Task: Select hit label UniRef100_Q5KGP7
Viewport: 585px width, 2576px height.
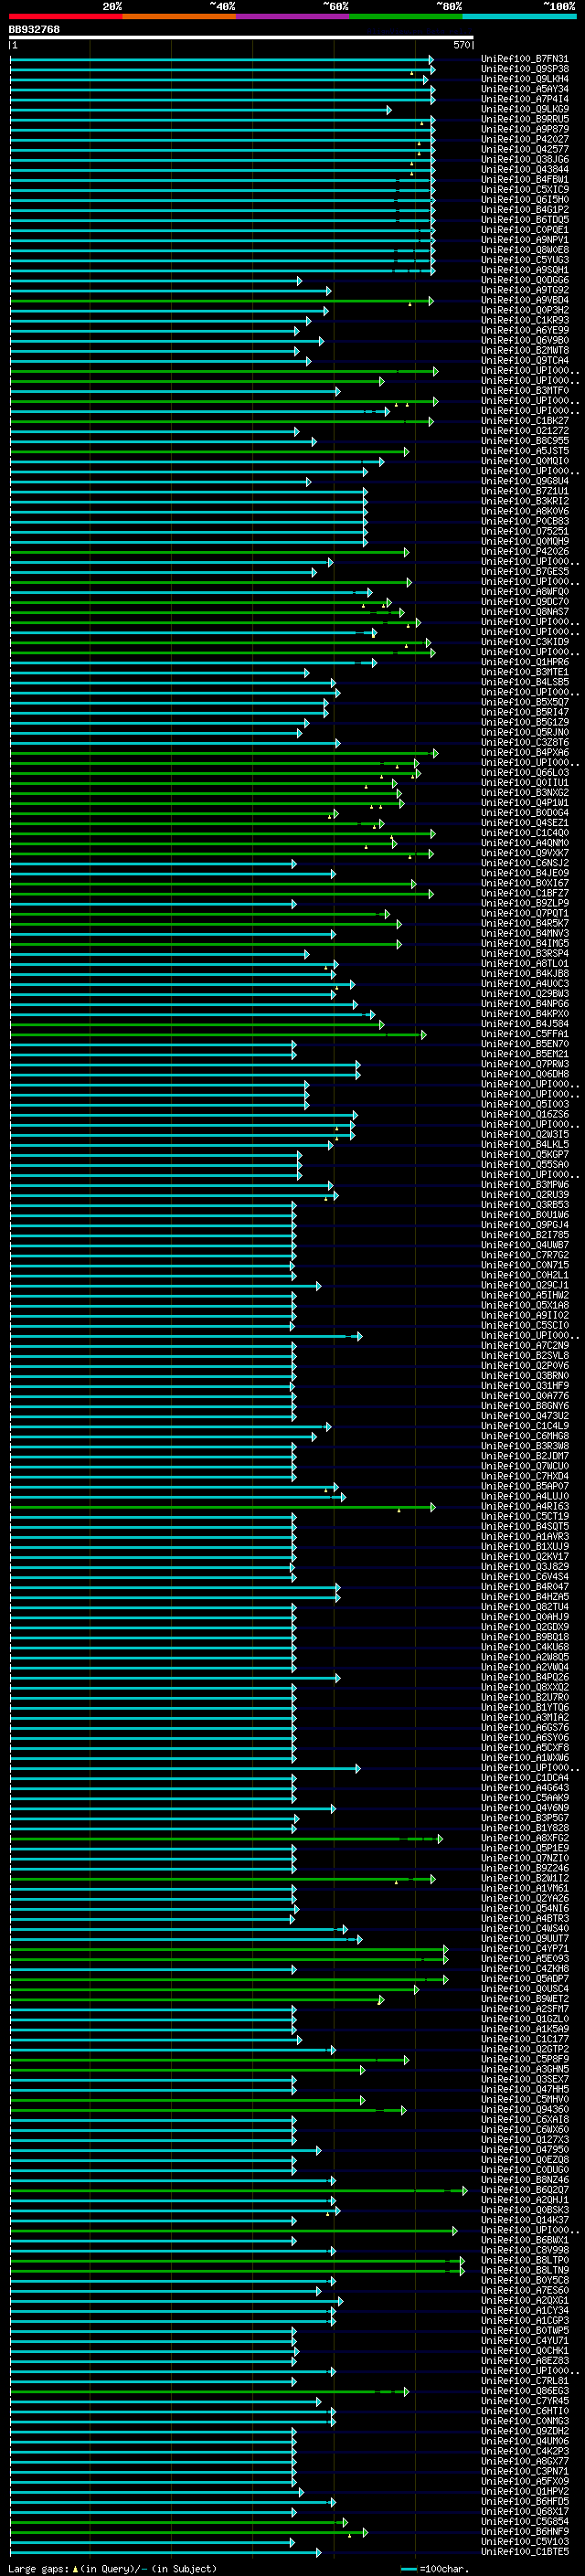Action: (x=525, y=1155)
